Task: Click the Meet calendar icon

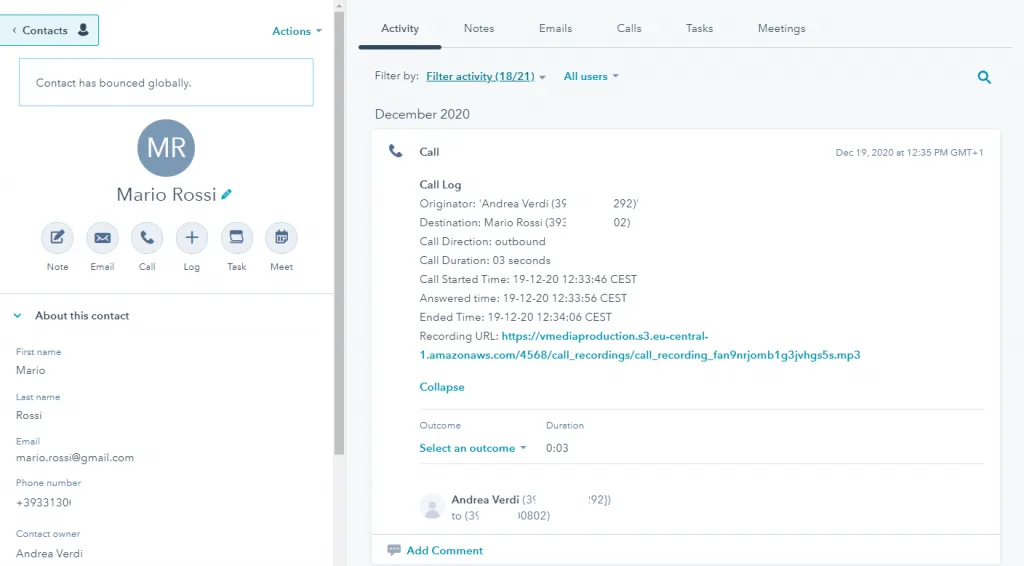Action: [281, 238]
